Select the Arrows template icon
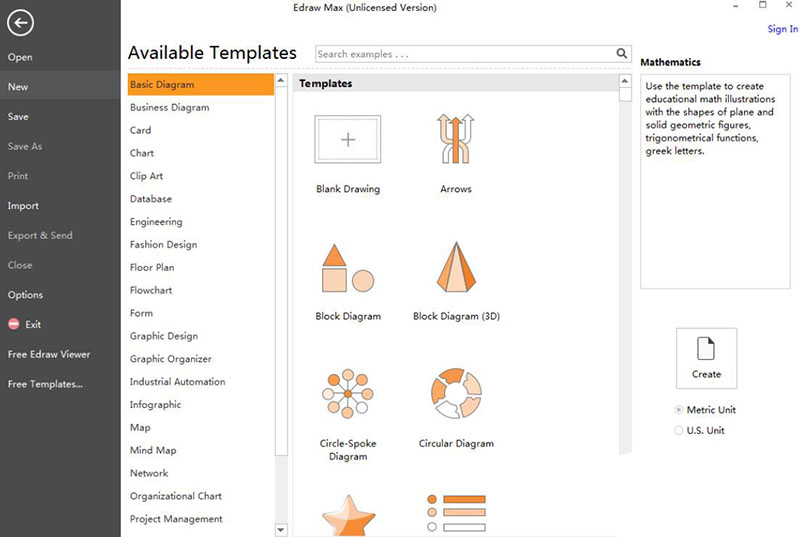The height and width of the screenshot is (537, 800). (x=456, y=138)
